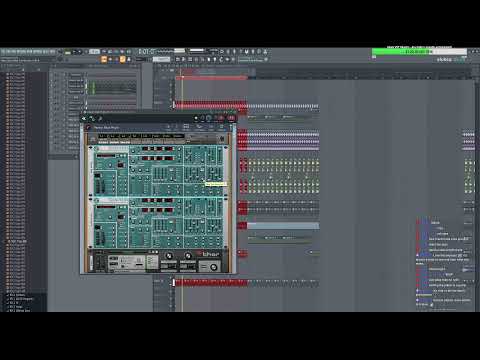
Task: Click the Thor device name label in rack
Action: click(x=211, y=254)
